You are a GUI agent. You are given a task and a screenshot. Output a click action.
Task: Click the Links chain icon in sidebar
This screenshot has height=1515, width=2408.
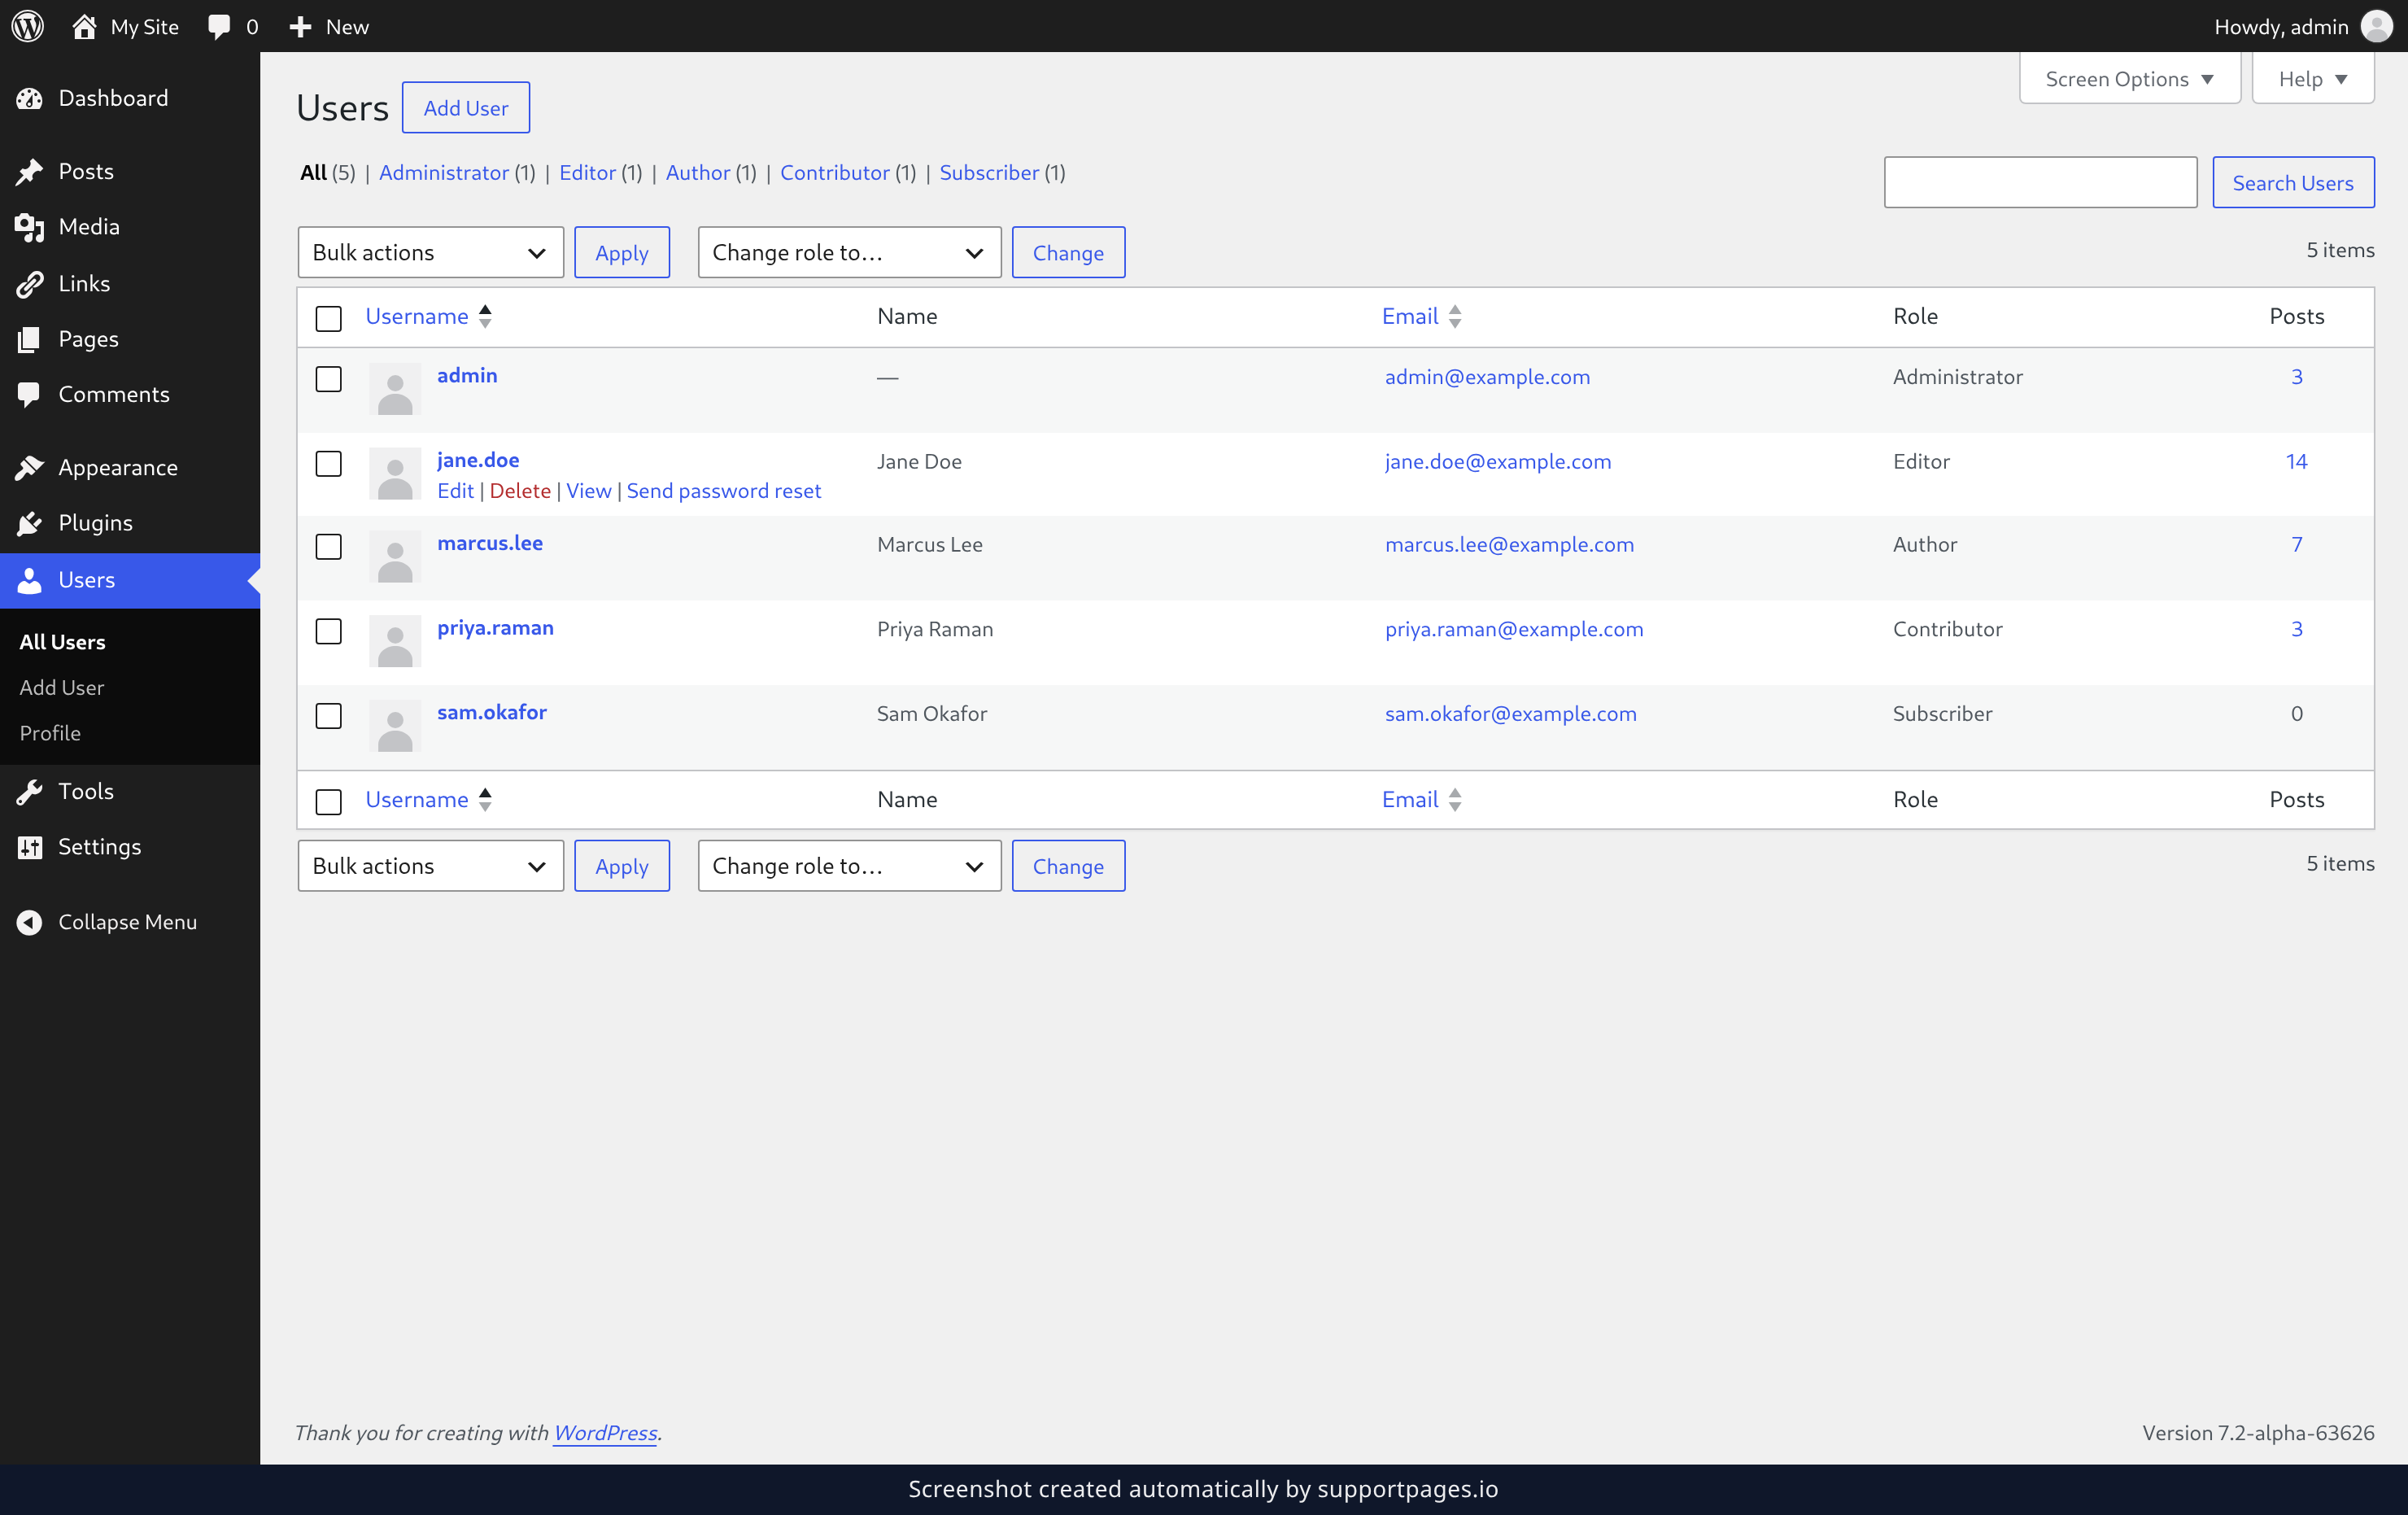(30, 284)
